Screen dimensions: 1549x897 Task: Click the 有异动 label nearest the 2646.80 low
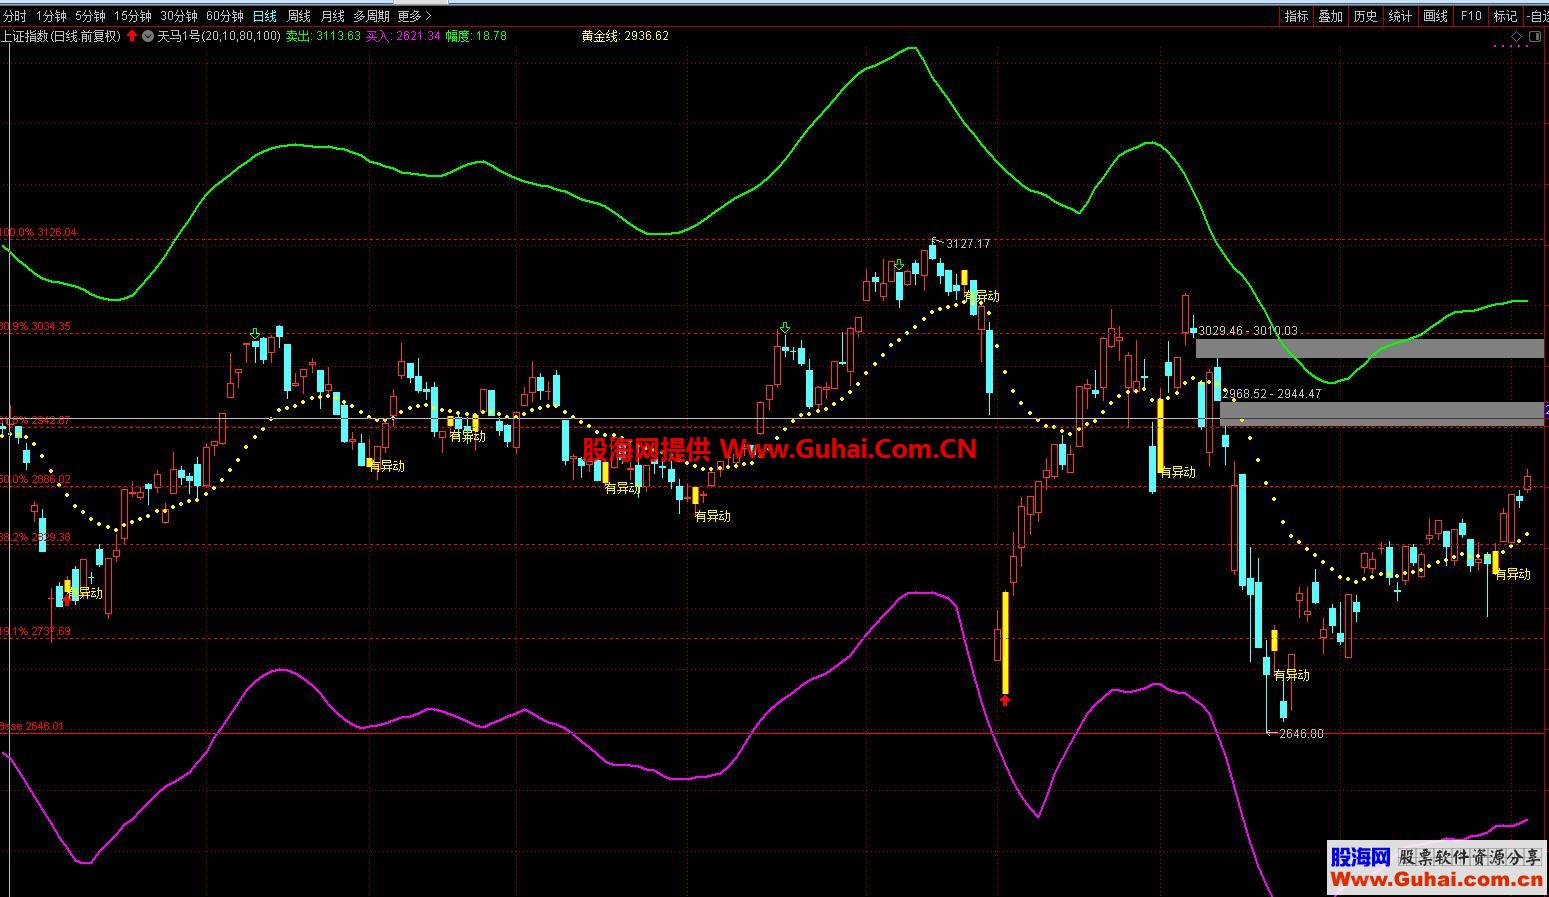pyautogui.click(x=1291, y=676)
